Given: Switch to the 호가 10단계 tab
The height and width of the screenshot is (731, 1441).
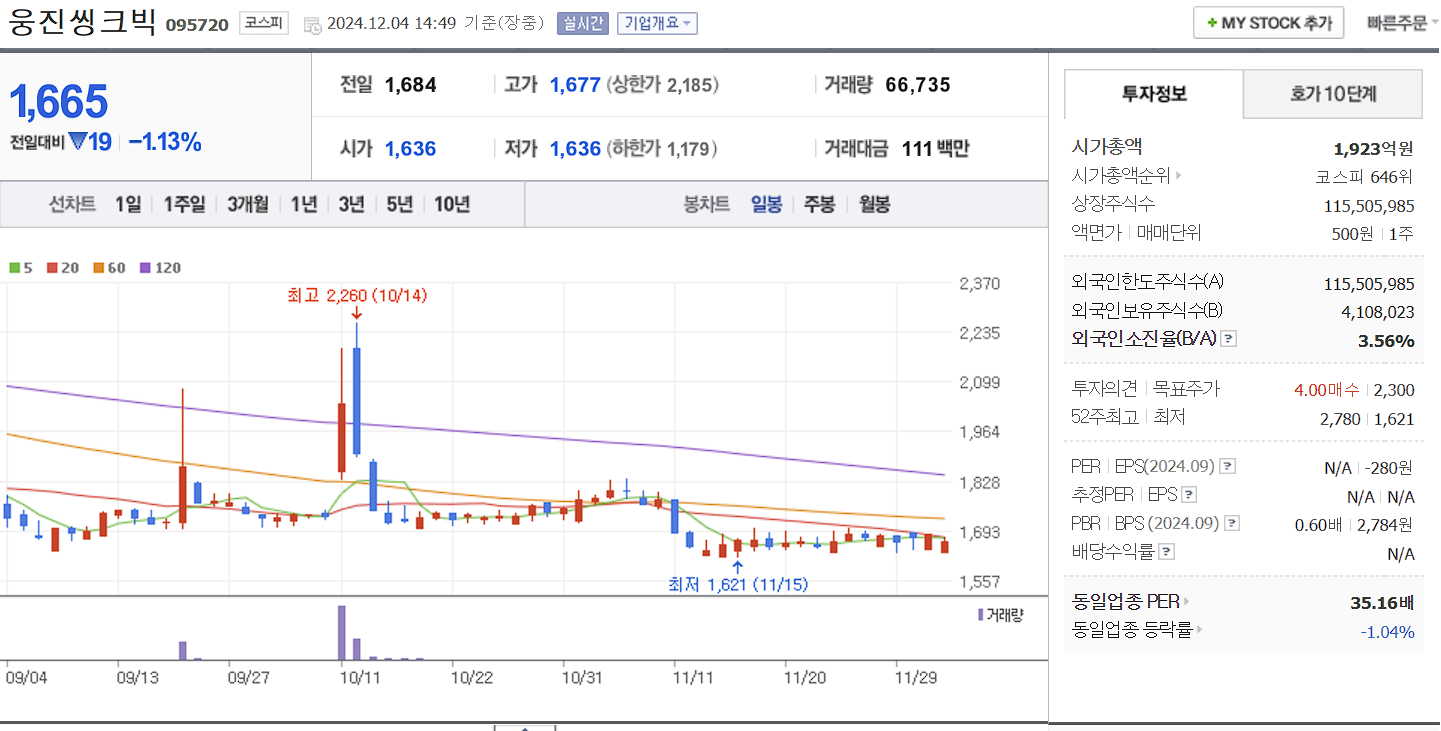Looking at the screenshot, I should (1333, 93).
